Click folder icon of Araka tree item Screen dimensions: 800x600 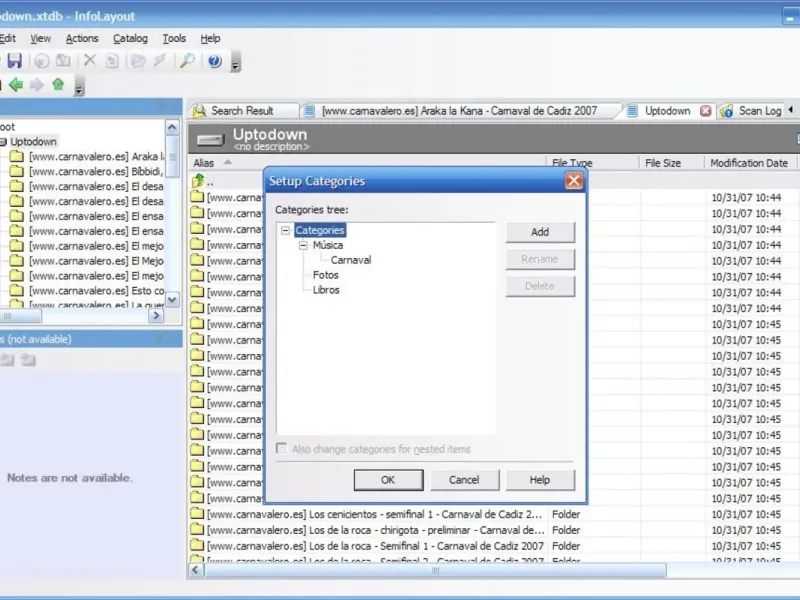pyautogui.click(x=17, y=156)
